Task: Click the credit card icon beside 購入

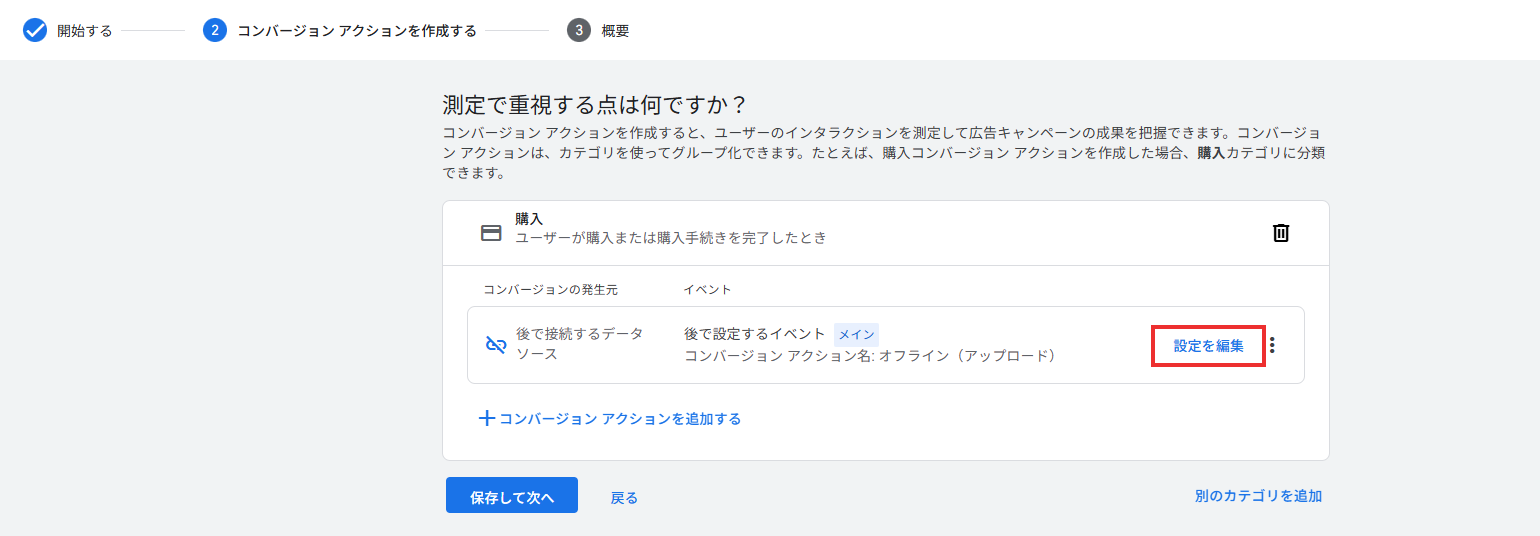Action: coord(491,233)
